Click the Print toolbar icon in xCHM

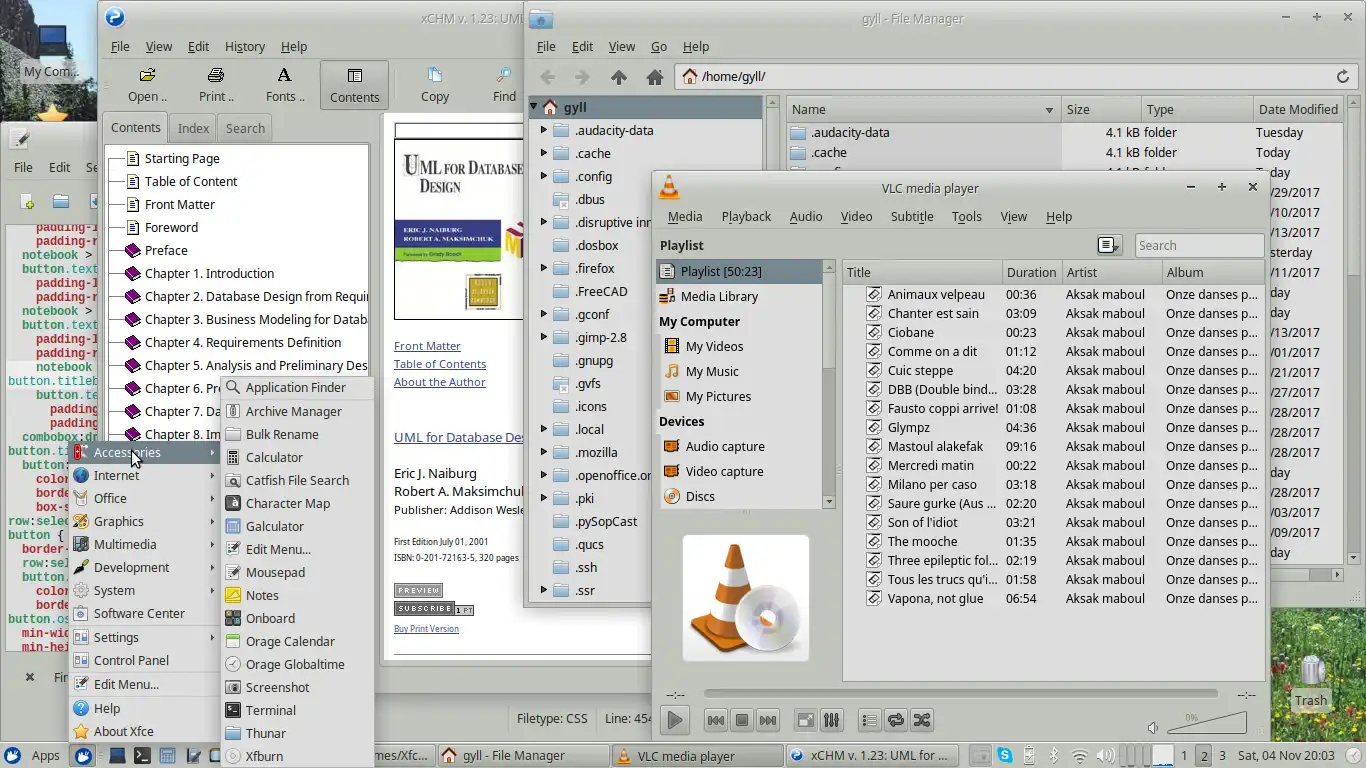click(216, 85)
